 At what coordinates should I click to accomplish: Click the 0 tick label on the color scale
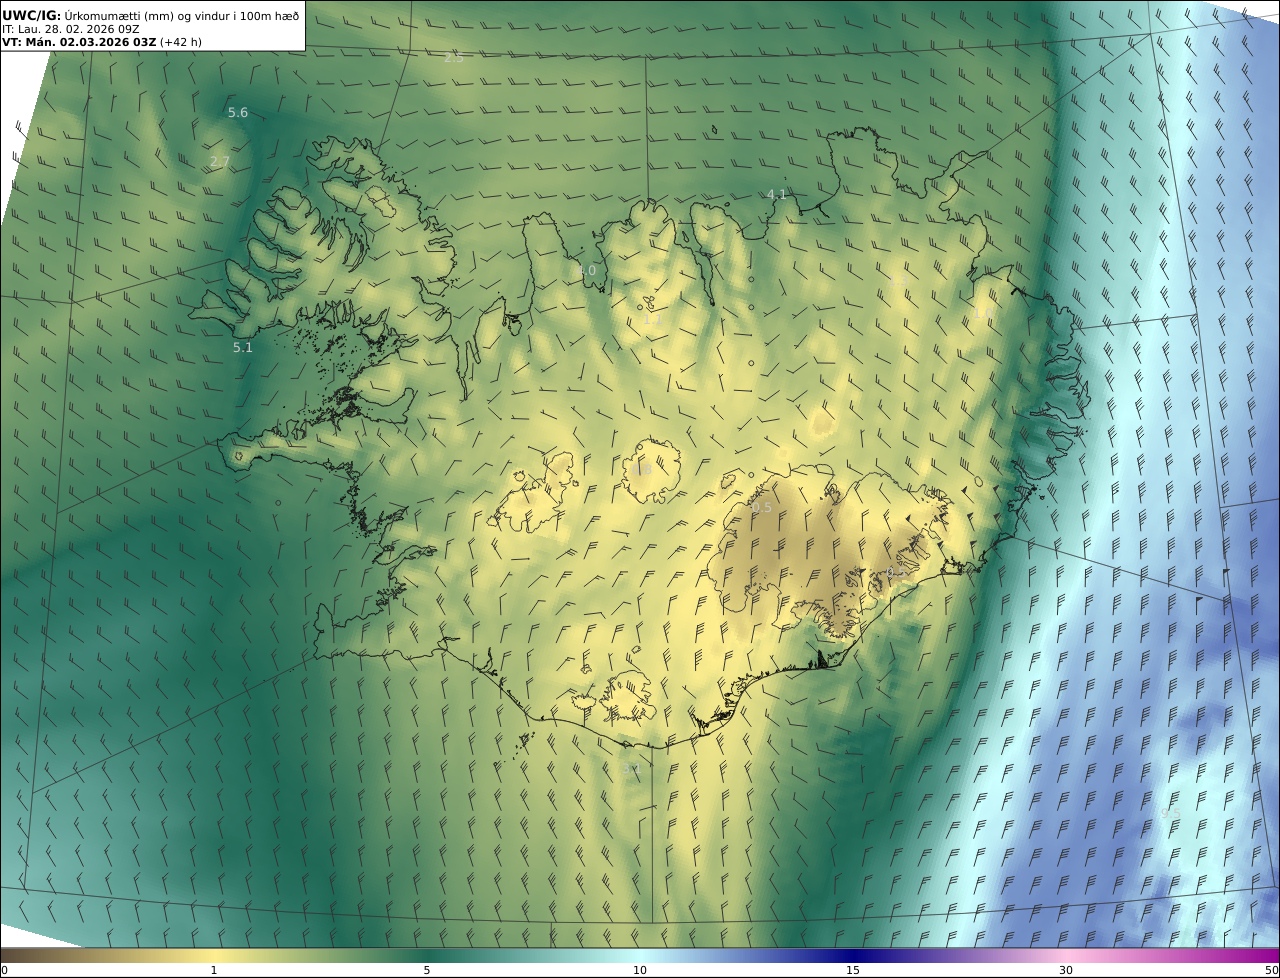coord(4,970)
